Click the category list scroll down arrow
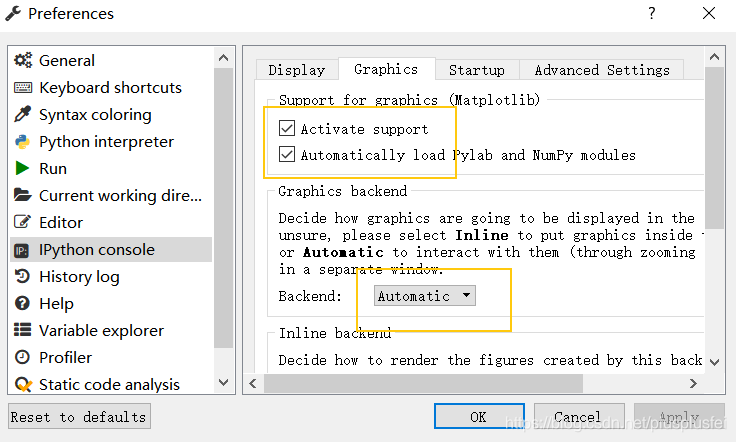The image size is (736, 442). click(x=223, y=382)
